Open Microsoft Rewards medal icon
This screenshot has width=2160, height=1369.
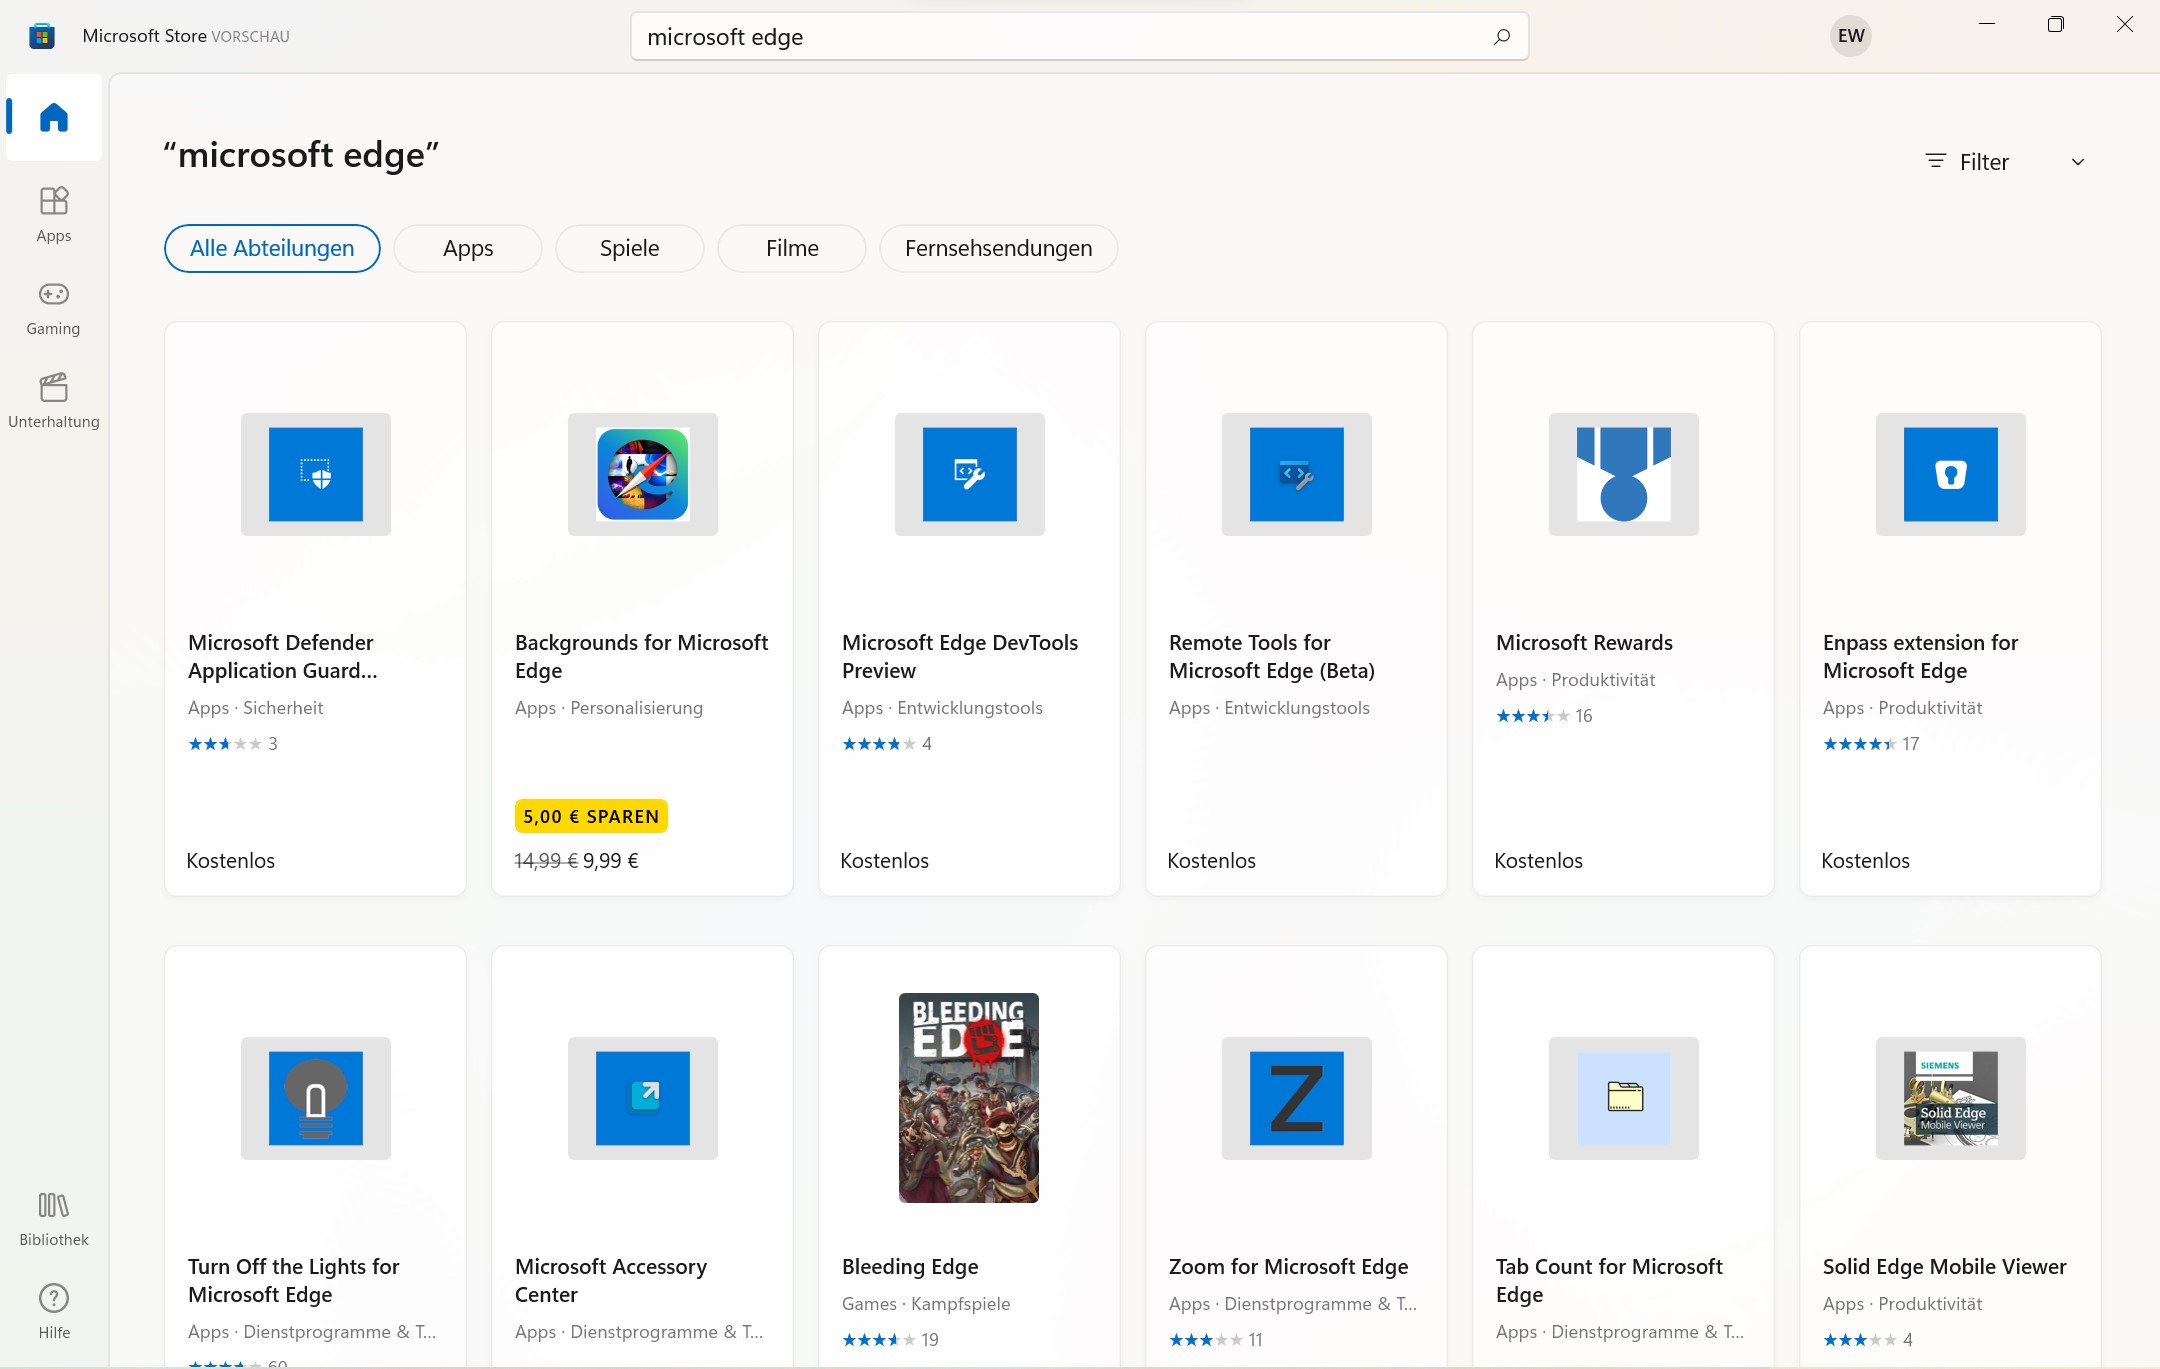[1624, 474]
